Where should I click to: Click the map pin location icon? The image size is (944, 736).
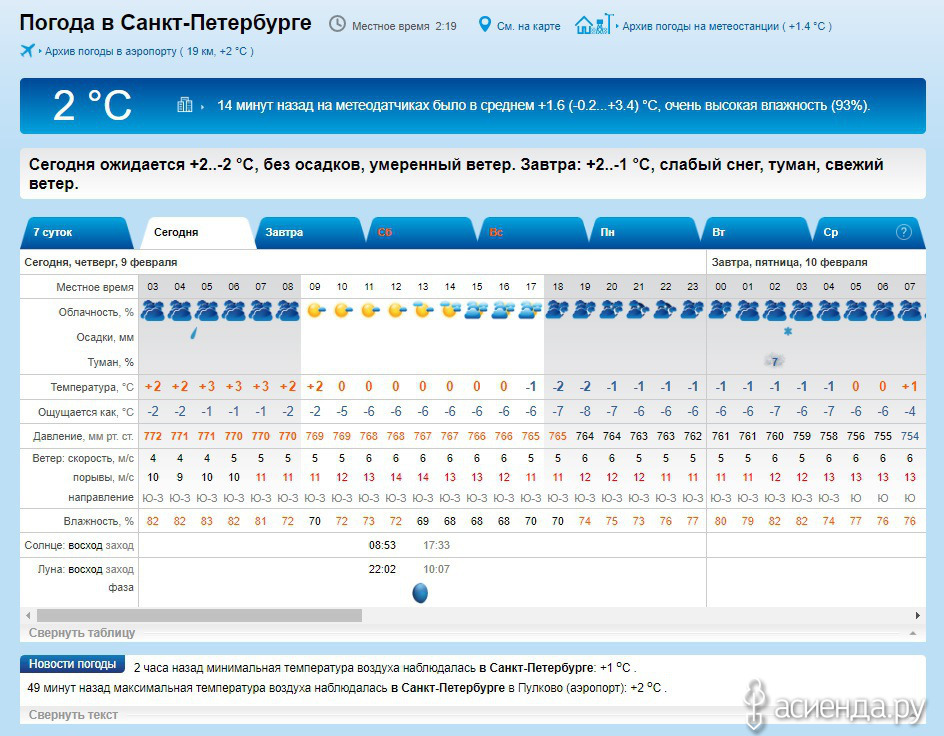pos(485,25)
